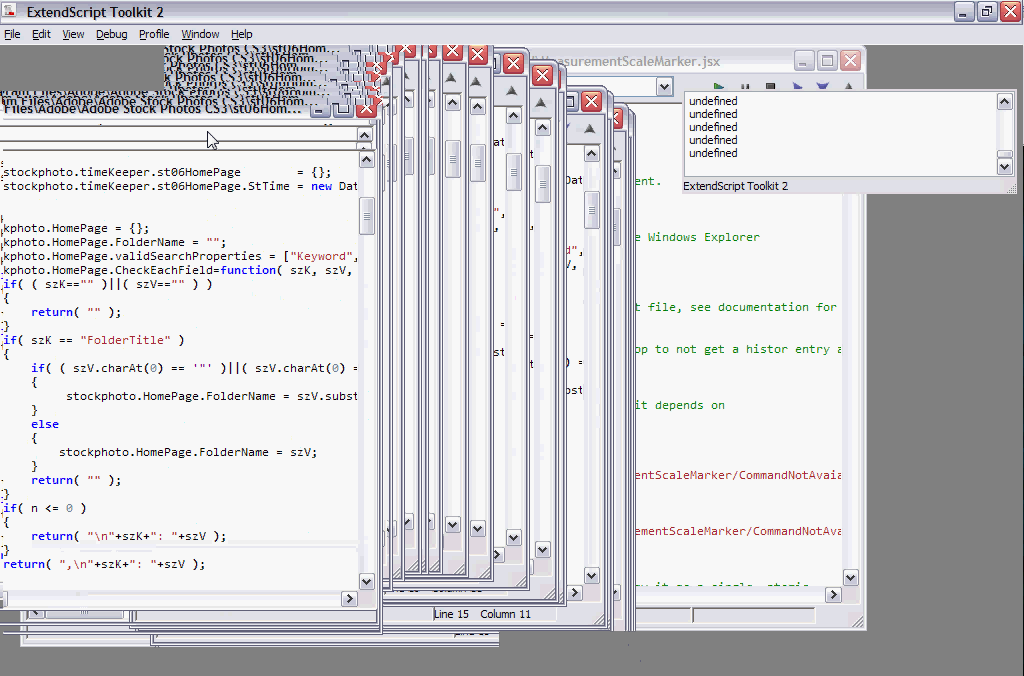This screenshot has height=676, width=1024.
Task: Close the MeasurementScaleMarker.jsx document window
Action: (x=850, y=61)
